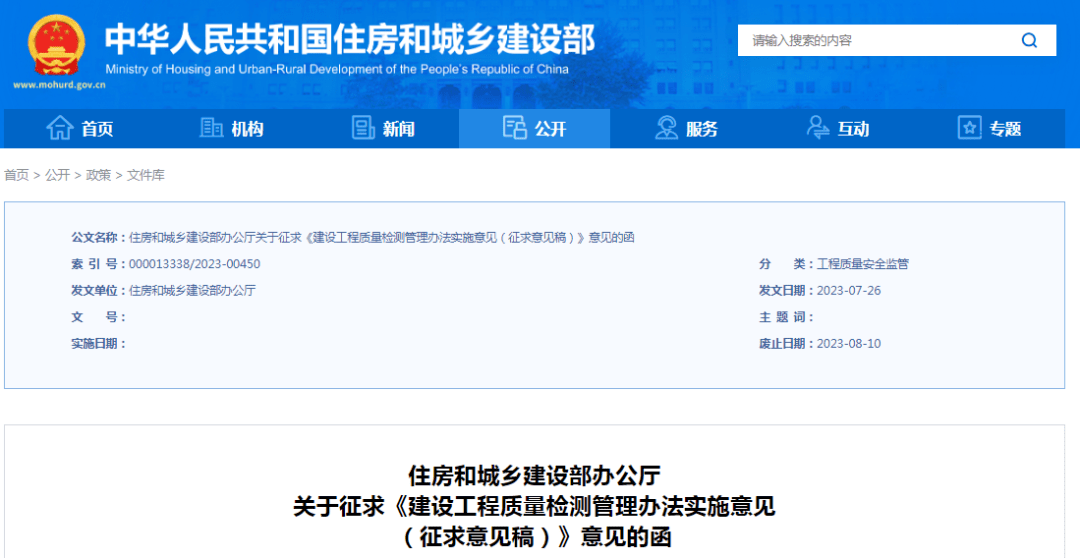Click the interaction icon beside 互动
The image size is (1080, 558).
point(818,128)
